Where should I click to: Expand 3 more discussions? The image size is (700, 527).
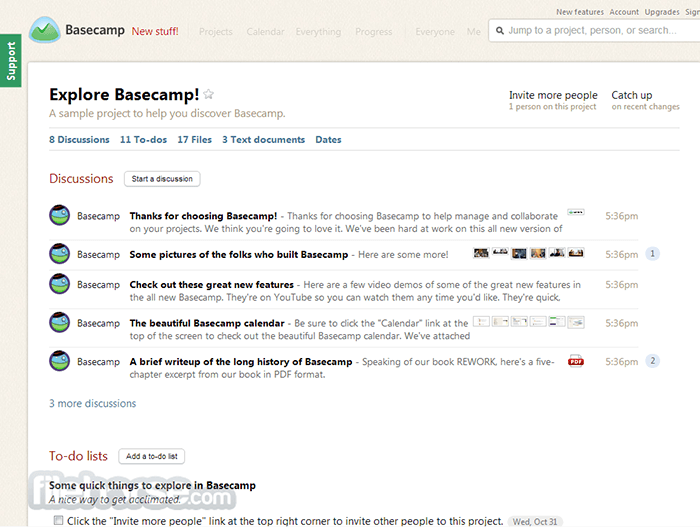point(92,403)
